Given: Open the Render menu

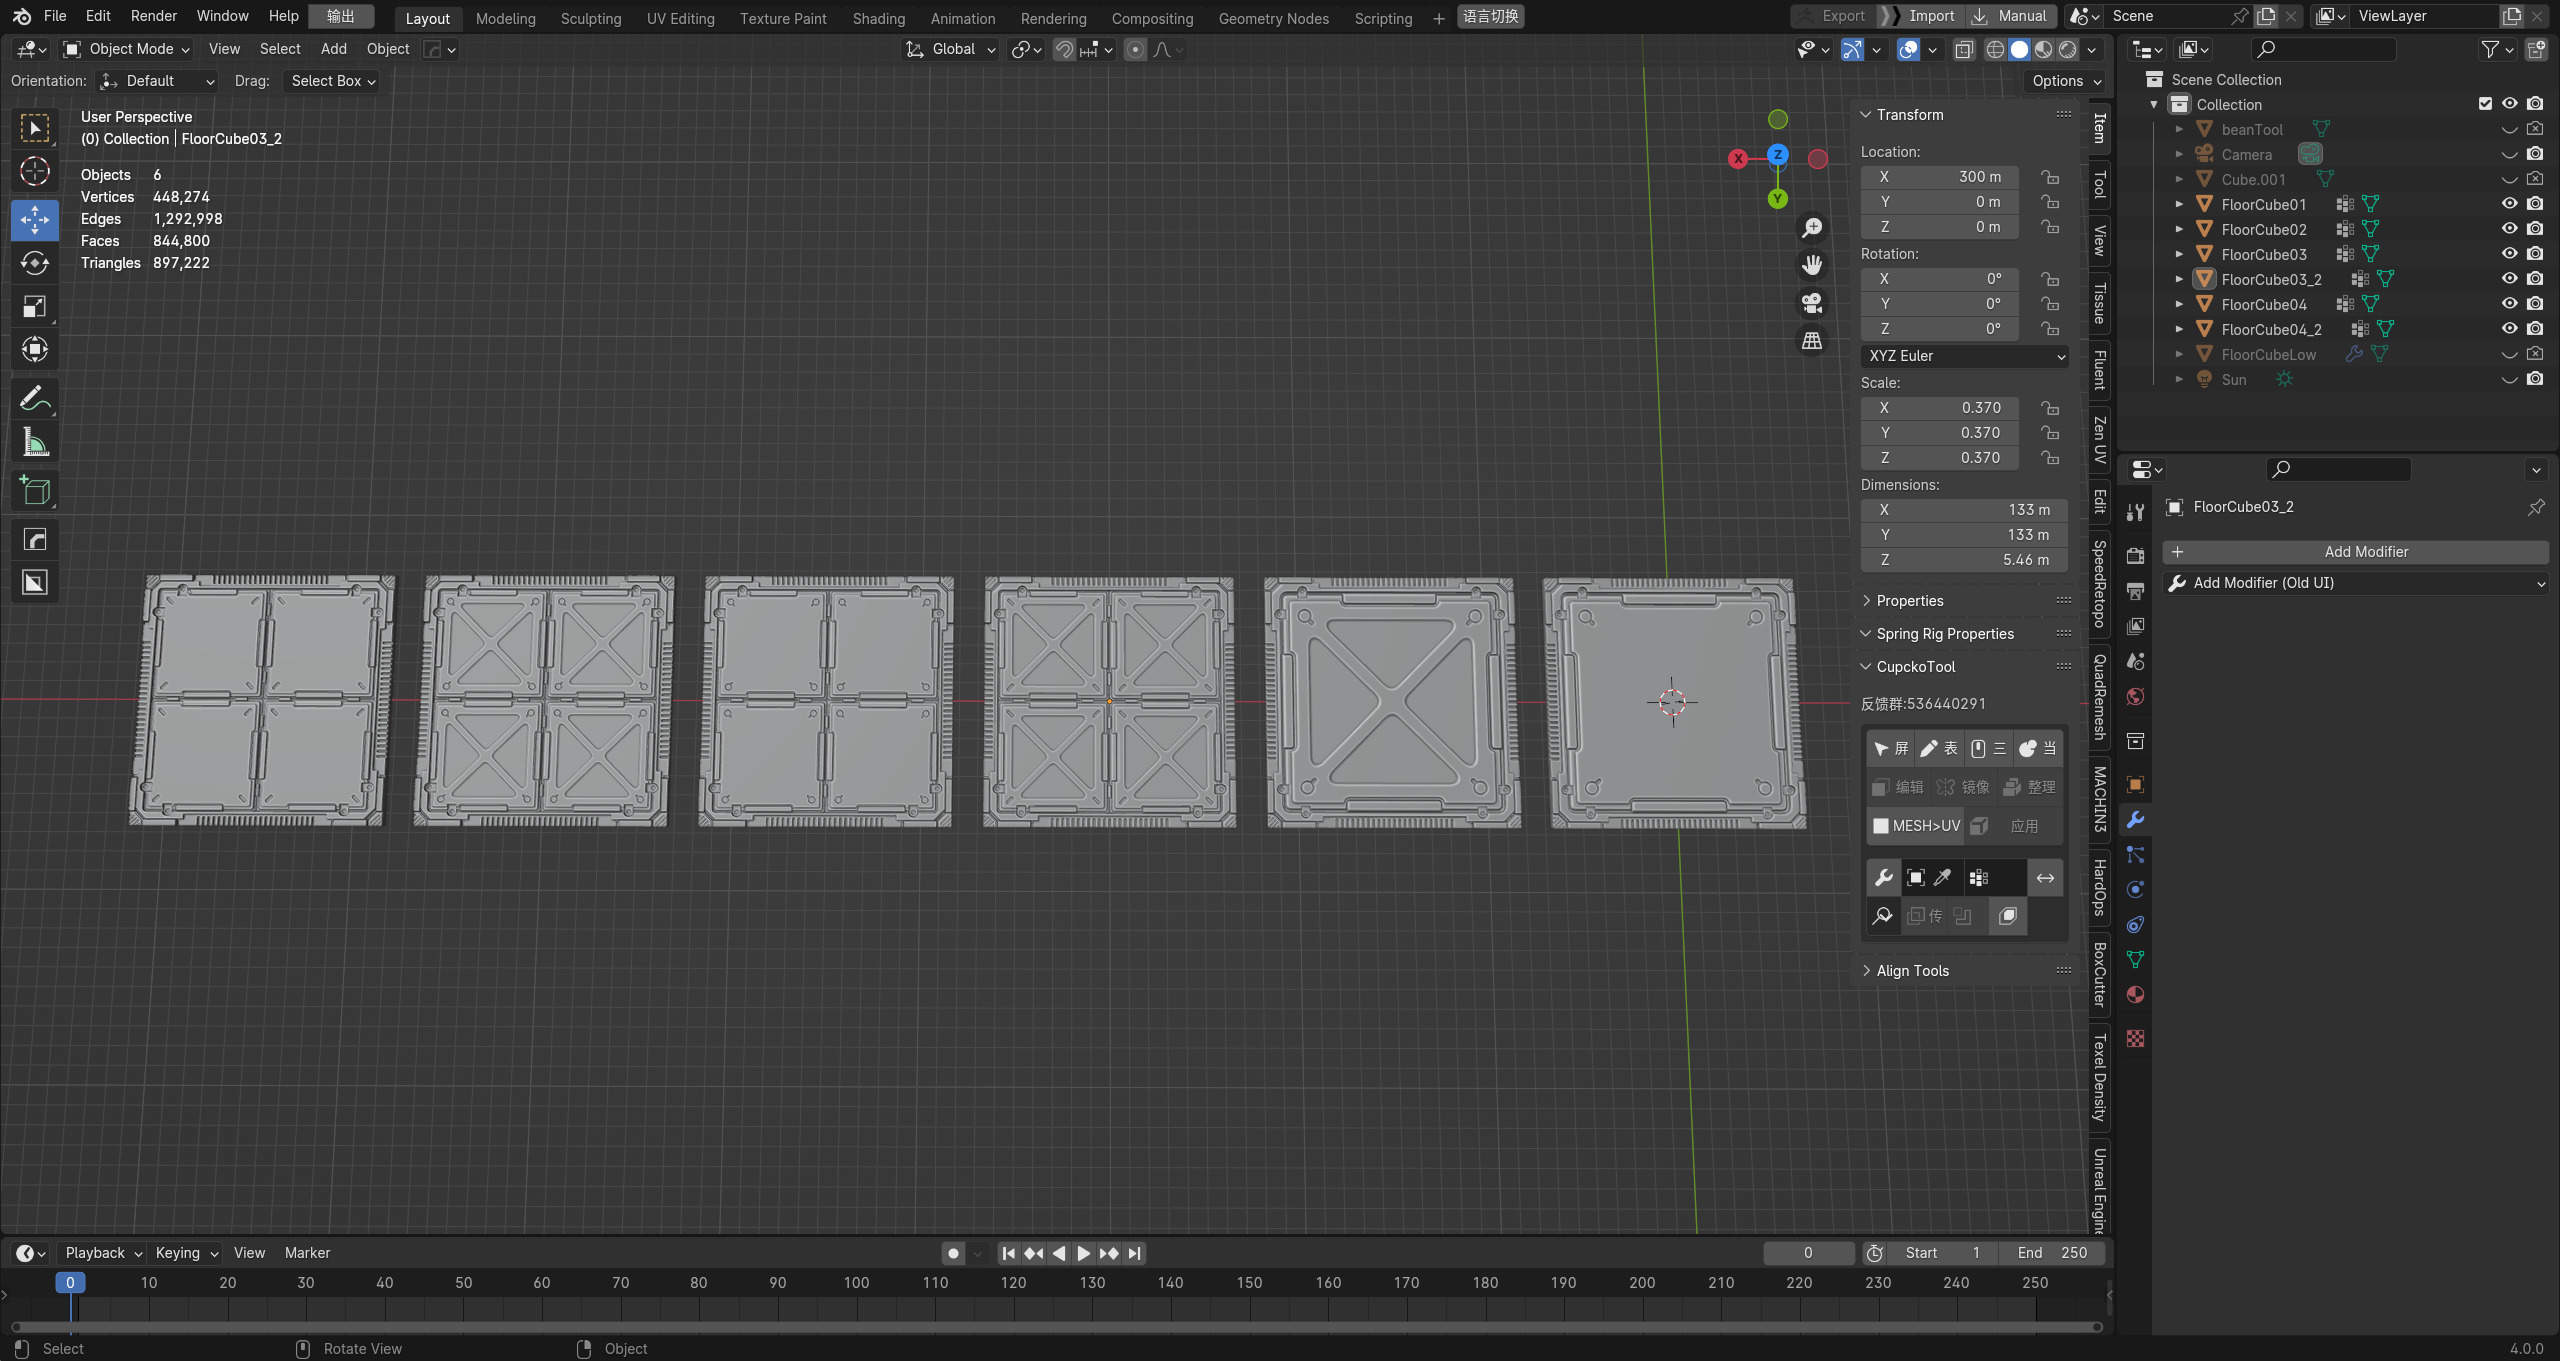Looking at the screenshot, I should coord(153,16).
